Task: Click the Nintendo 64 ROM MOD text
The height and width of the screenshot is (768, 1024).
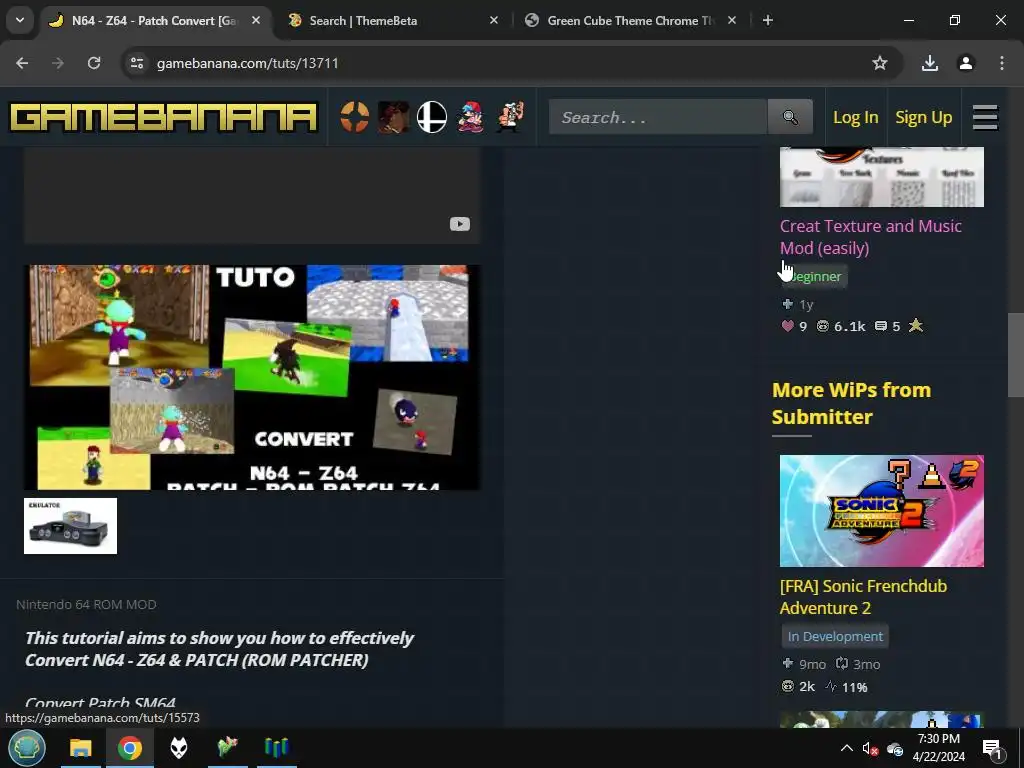Action: coord(86,605)
